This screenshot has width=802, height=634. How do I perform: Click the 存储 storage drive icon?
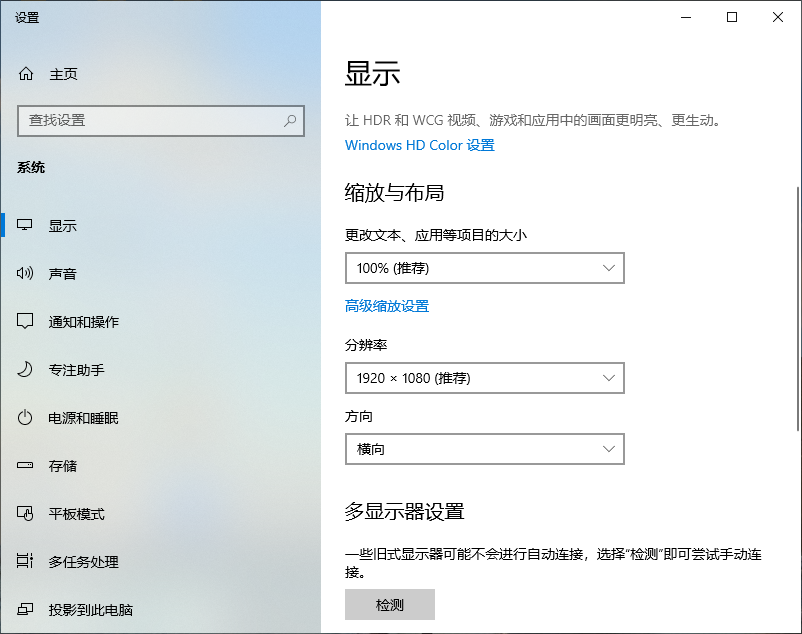pyautogui.click(x=26, y=466)
